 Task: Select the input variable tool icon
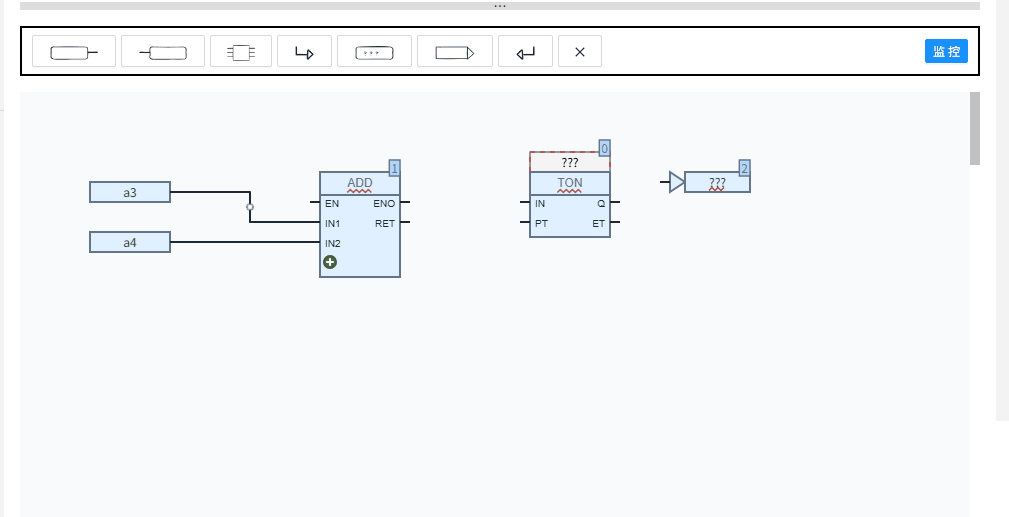[x=74, y=52]
